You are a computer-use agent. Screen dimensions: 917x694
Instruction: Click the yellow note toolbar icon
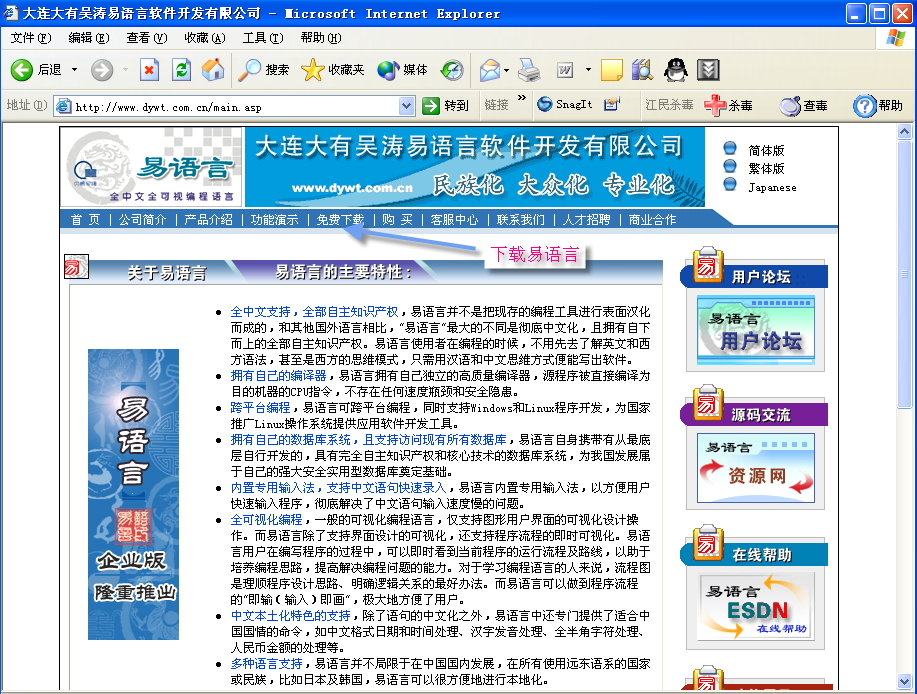coord(612,70)
